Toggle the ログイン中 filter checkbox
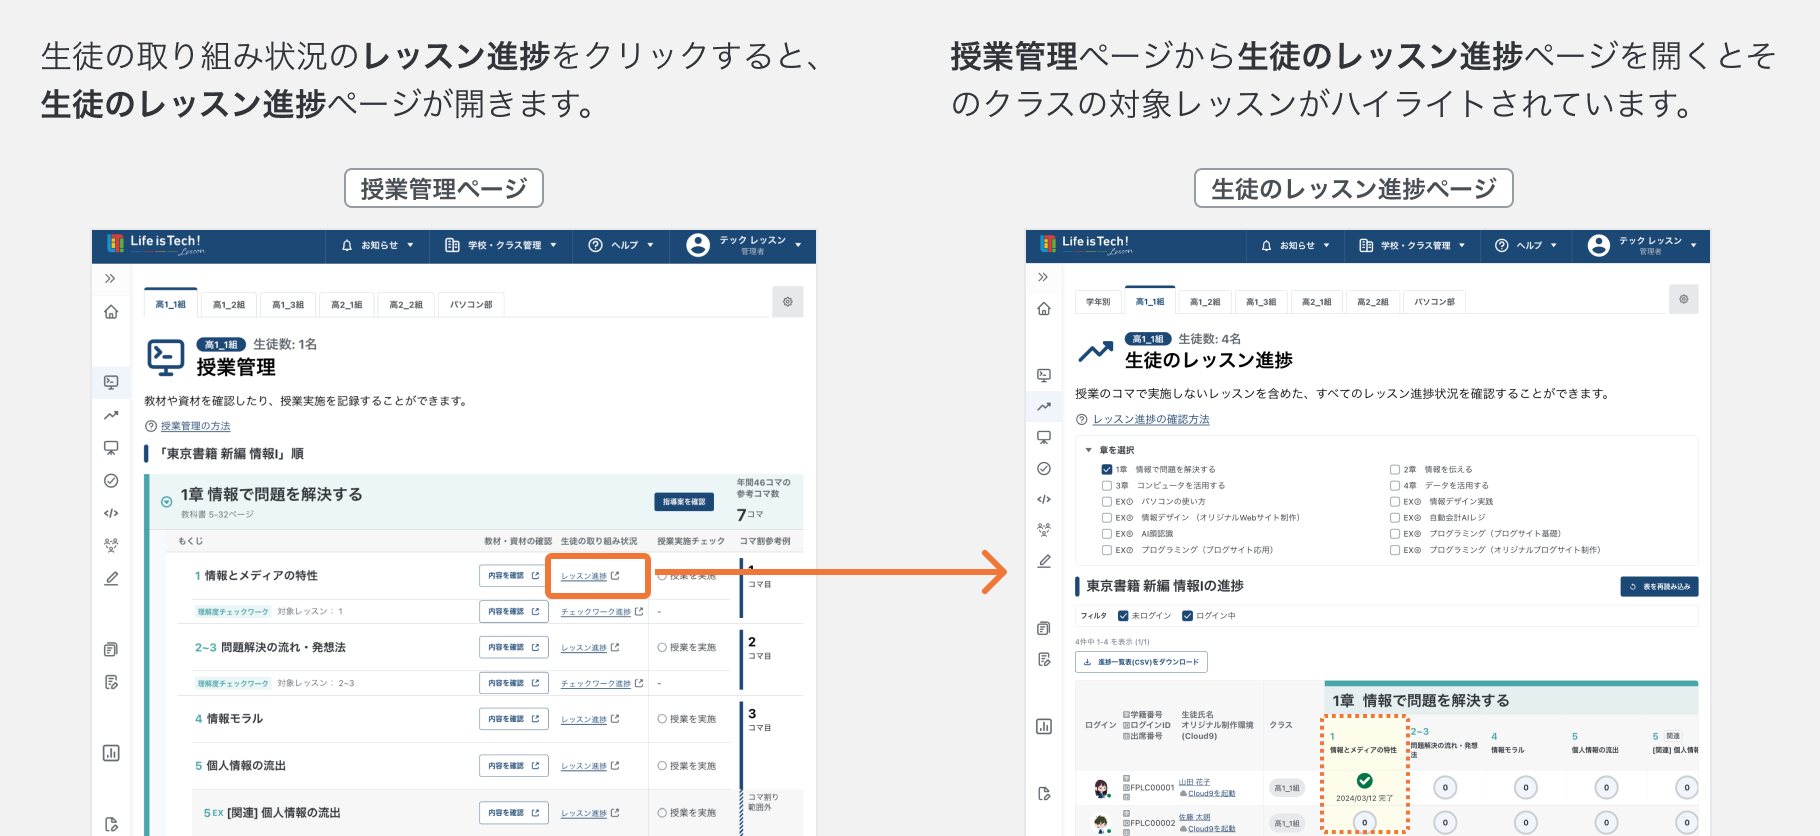 point(1187,616)
